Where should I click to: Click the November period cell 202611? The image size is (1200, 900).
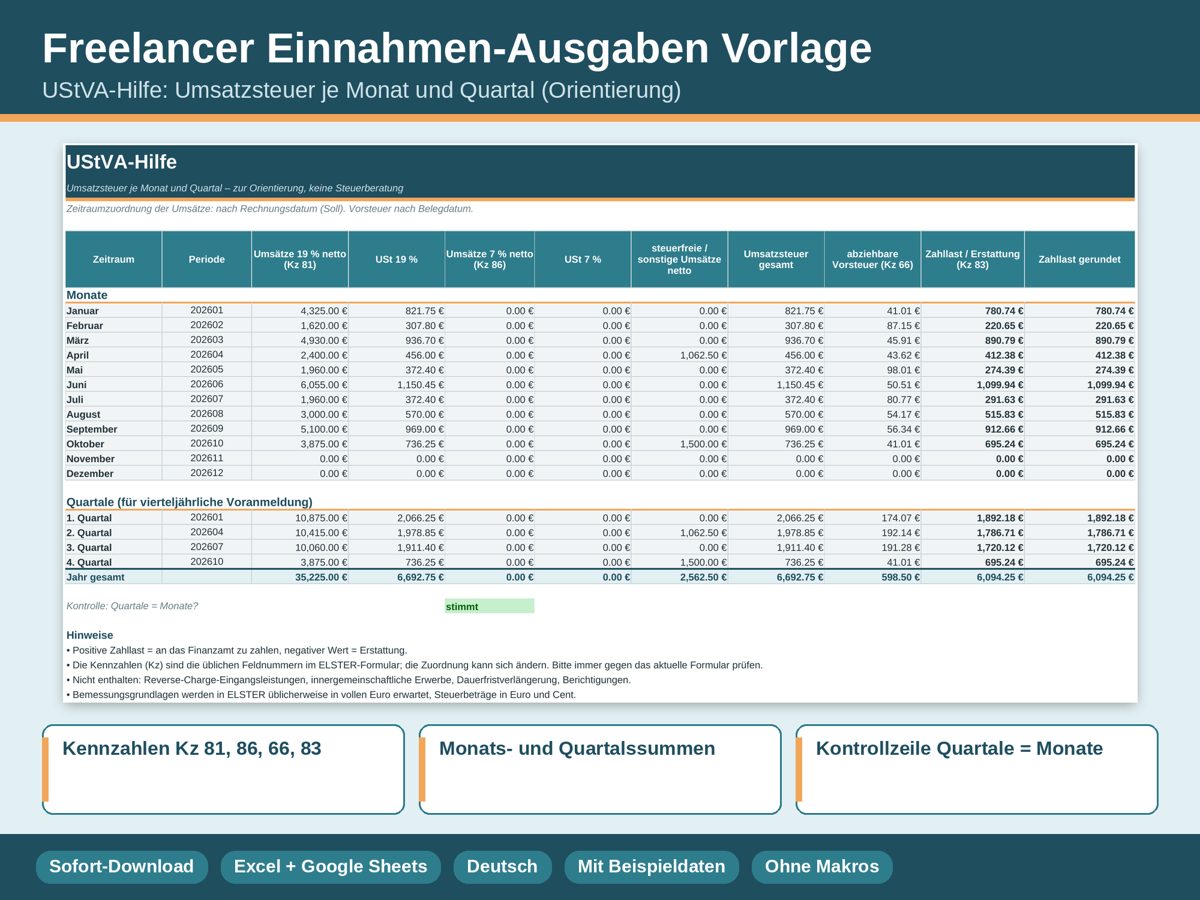coord(207,459)
